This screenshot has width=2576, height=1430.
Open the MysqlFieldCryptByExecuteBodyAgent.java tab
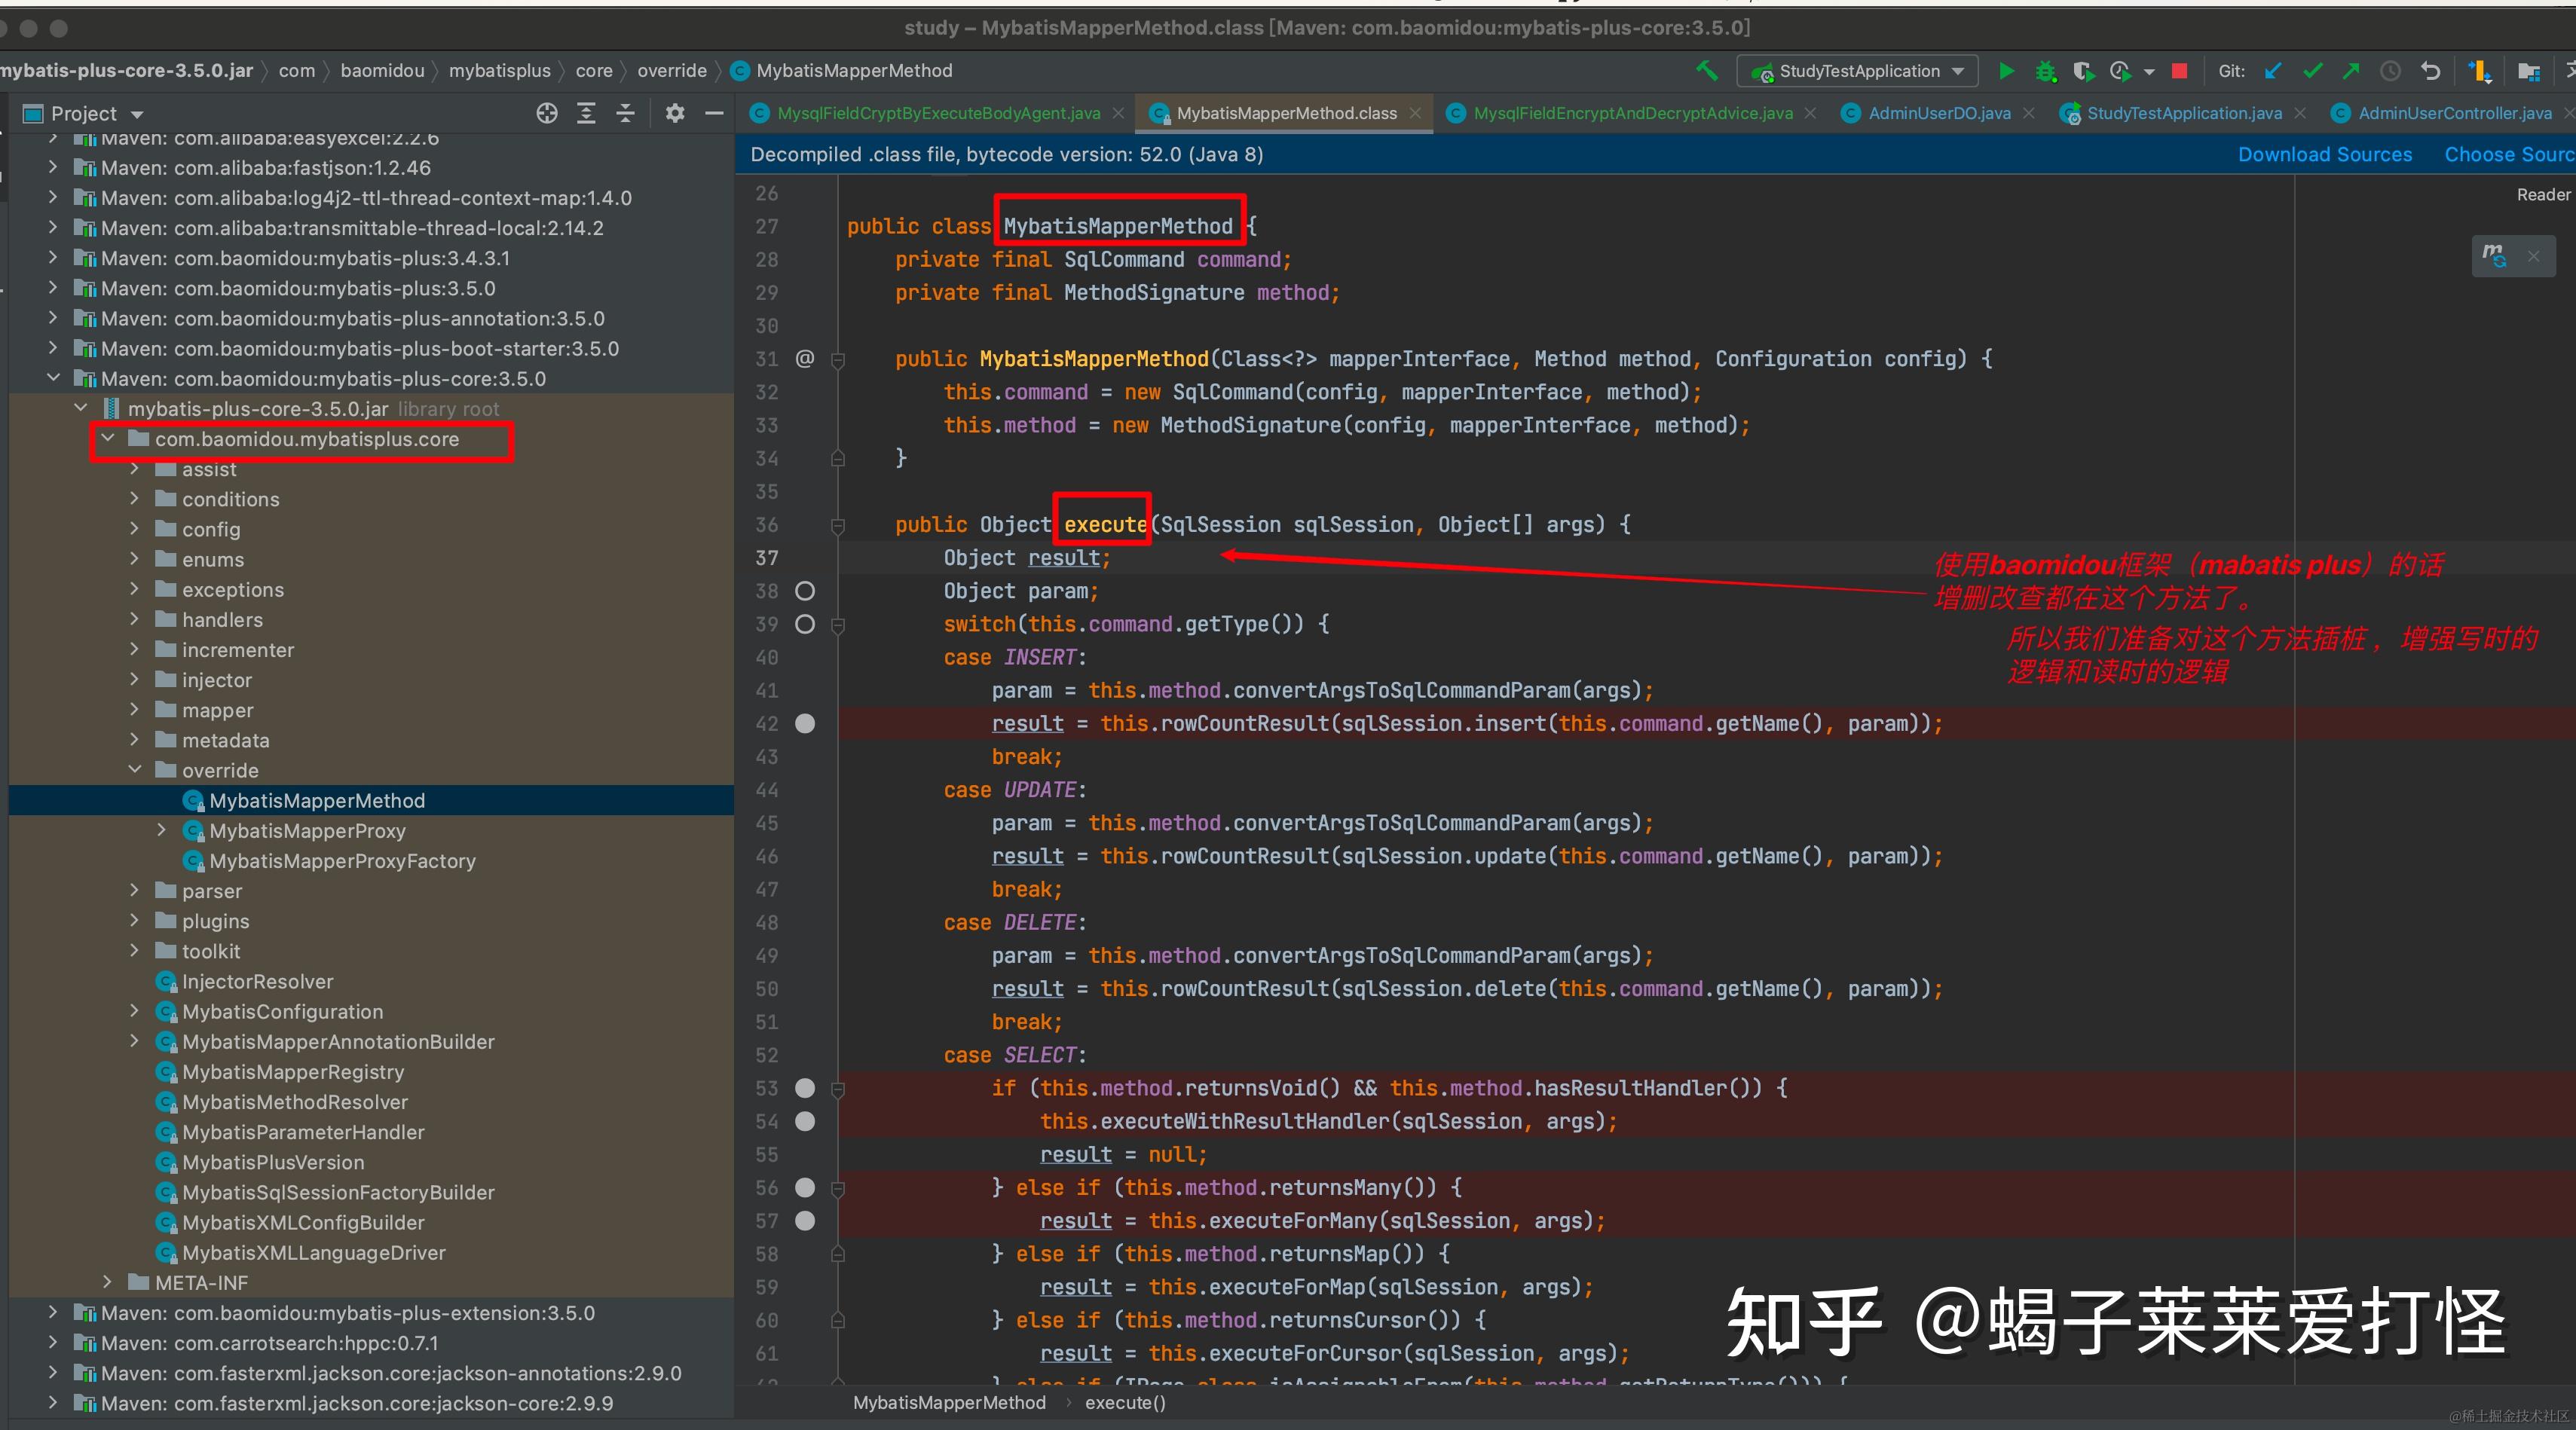click(938, 113)
